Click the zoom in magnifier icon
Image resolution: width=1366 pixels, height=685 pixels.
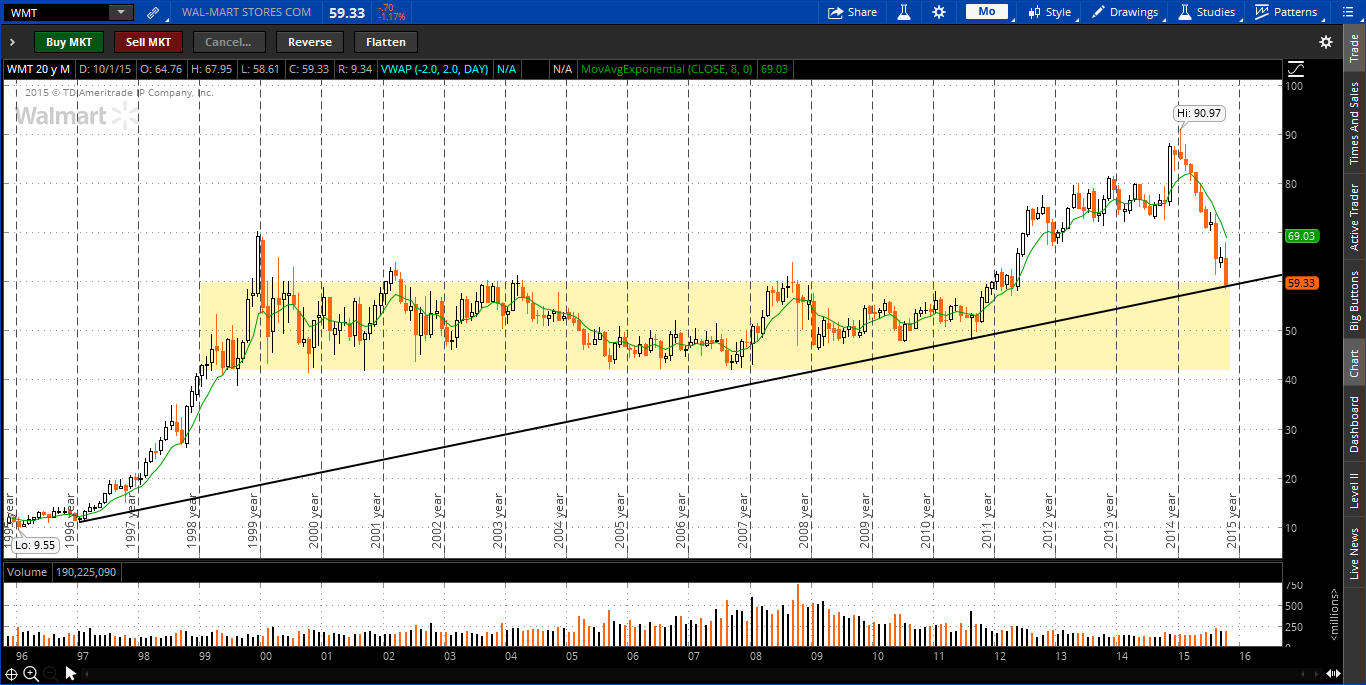(x=31, y=673)
